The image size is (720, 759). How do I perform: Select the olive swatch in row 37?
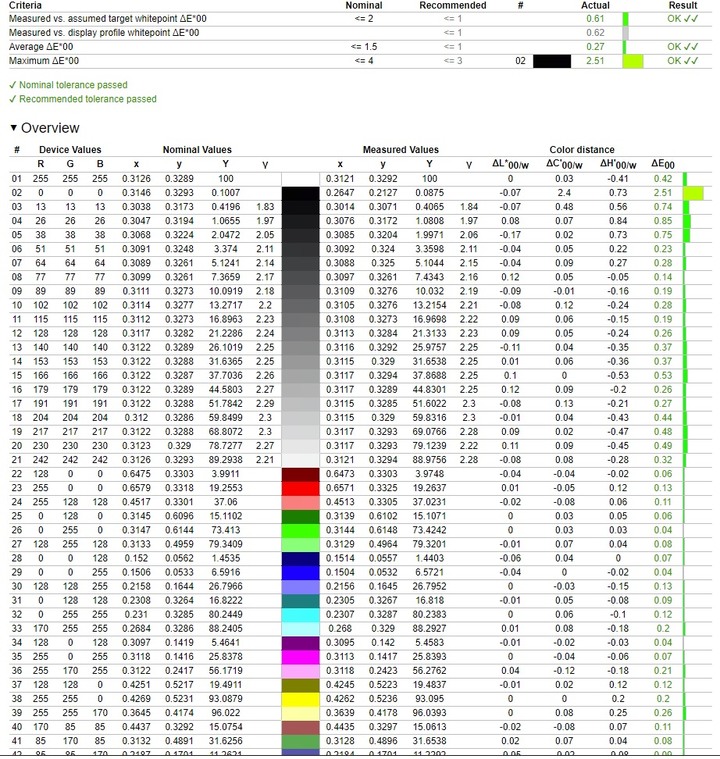(x=301, y=685)
